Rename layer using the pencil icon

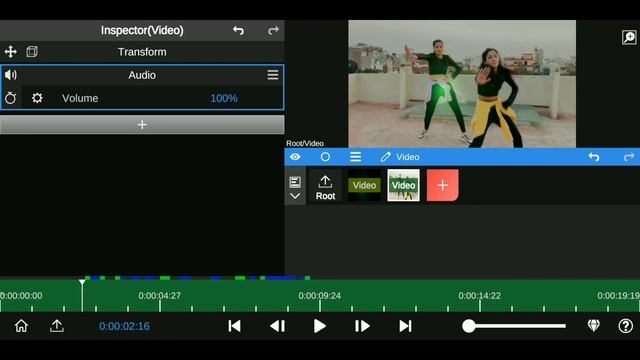pyautogui.click(x=385, y=157)
